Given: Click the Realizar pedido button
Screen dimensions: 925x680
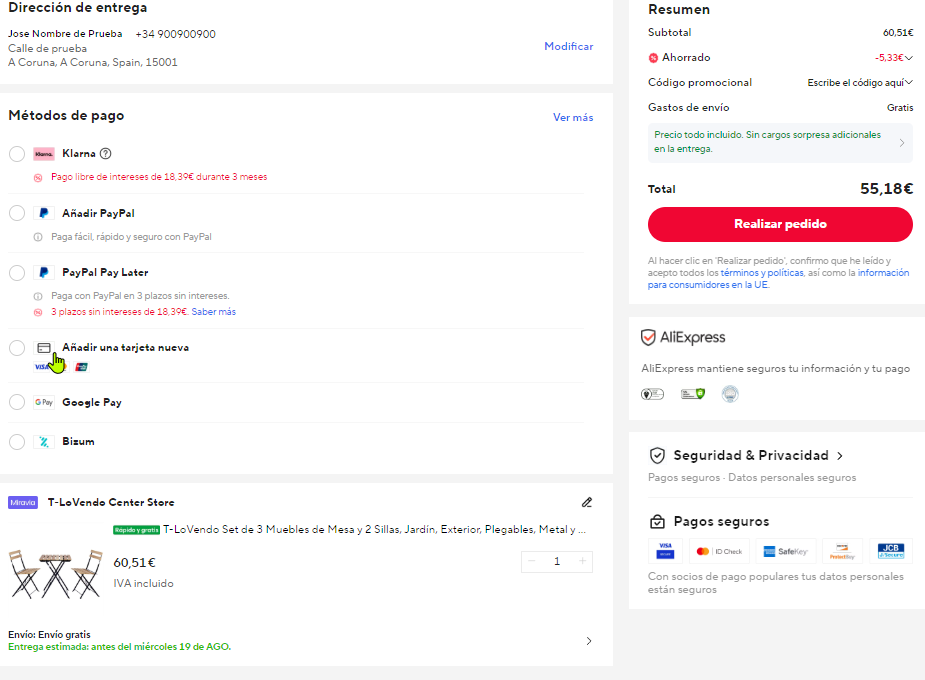Looking at the screenshot, I should [x=780, y=224].
